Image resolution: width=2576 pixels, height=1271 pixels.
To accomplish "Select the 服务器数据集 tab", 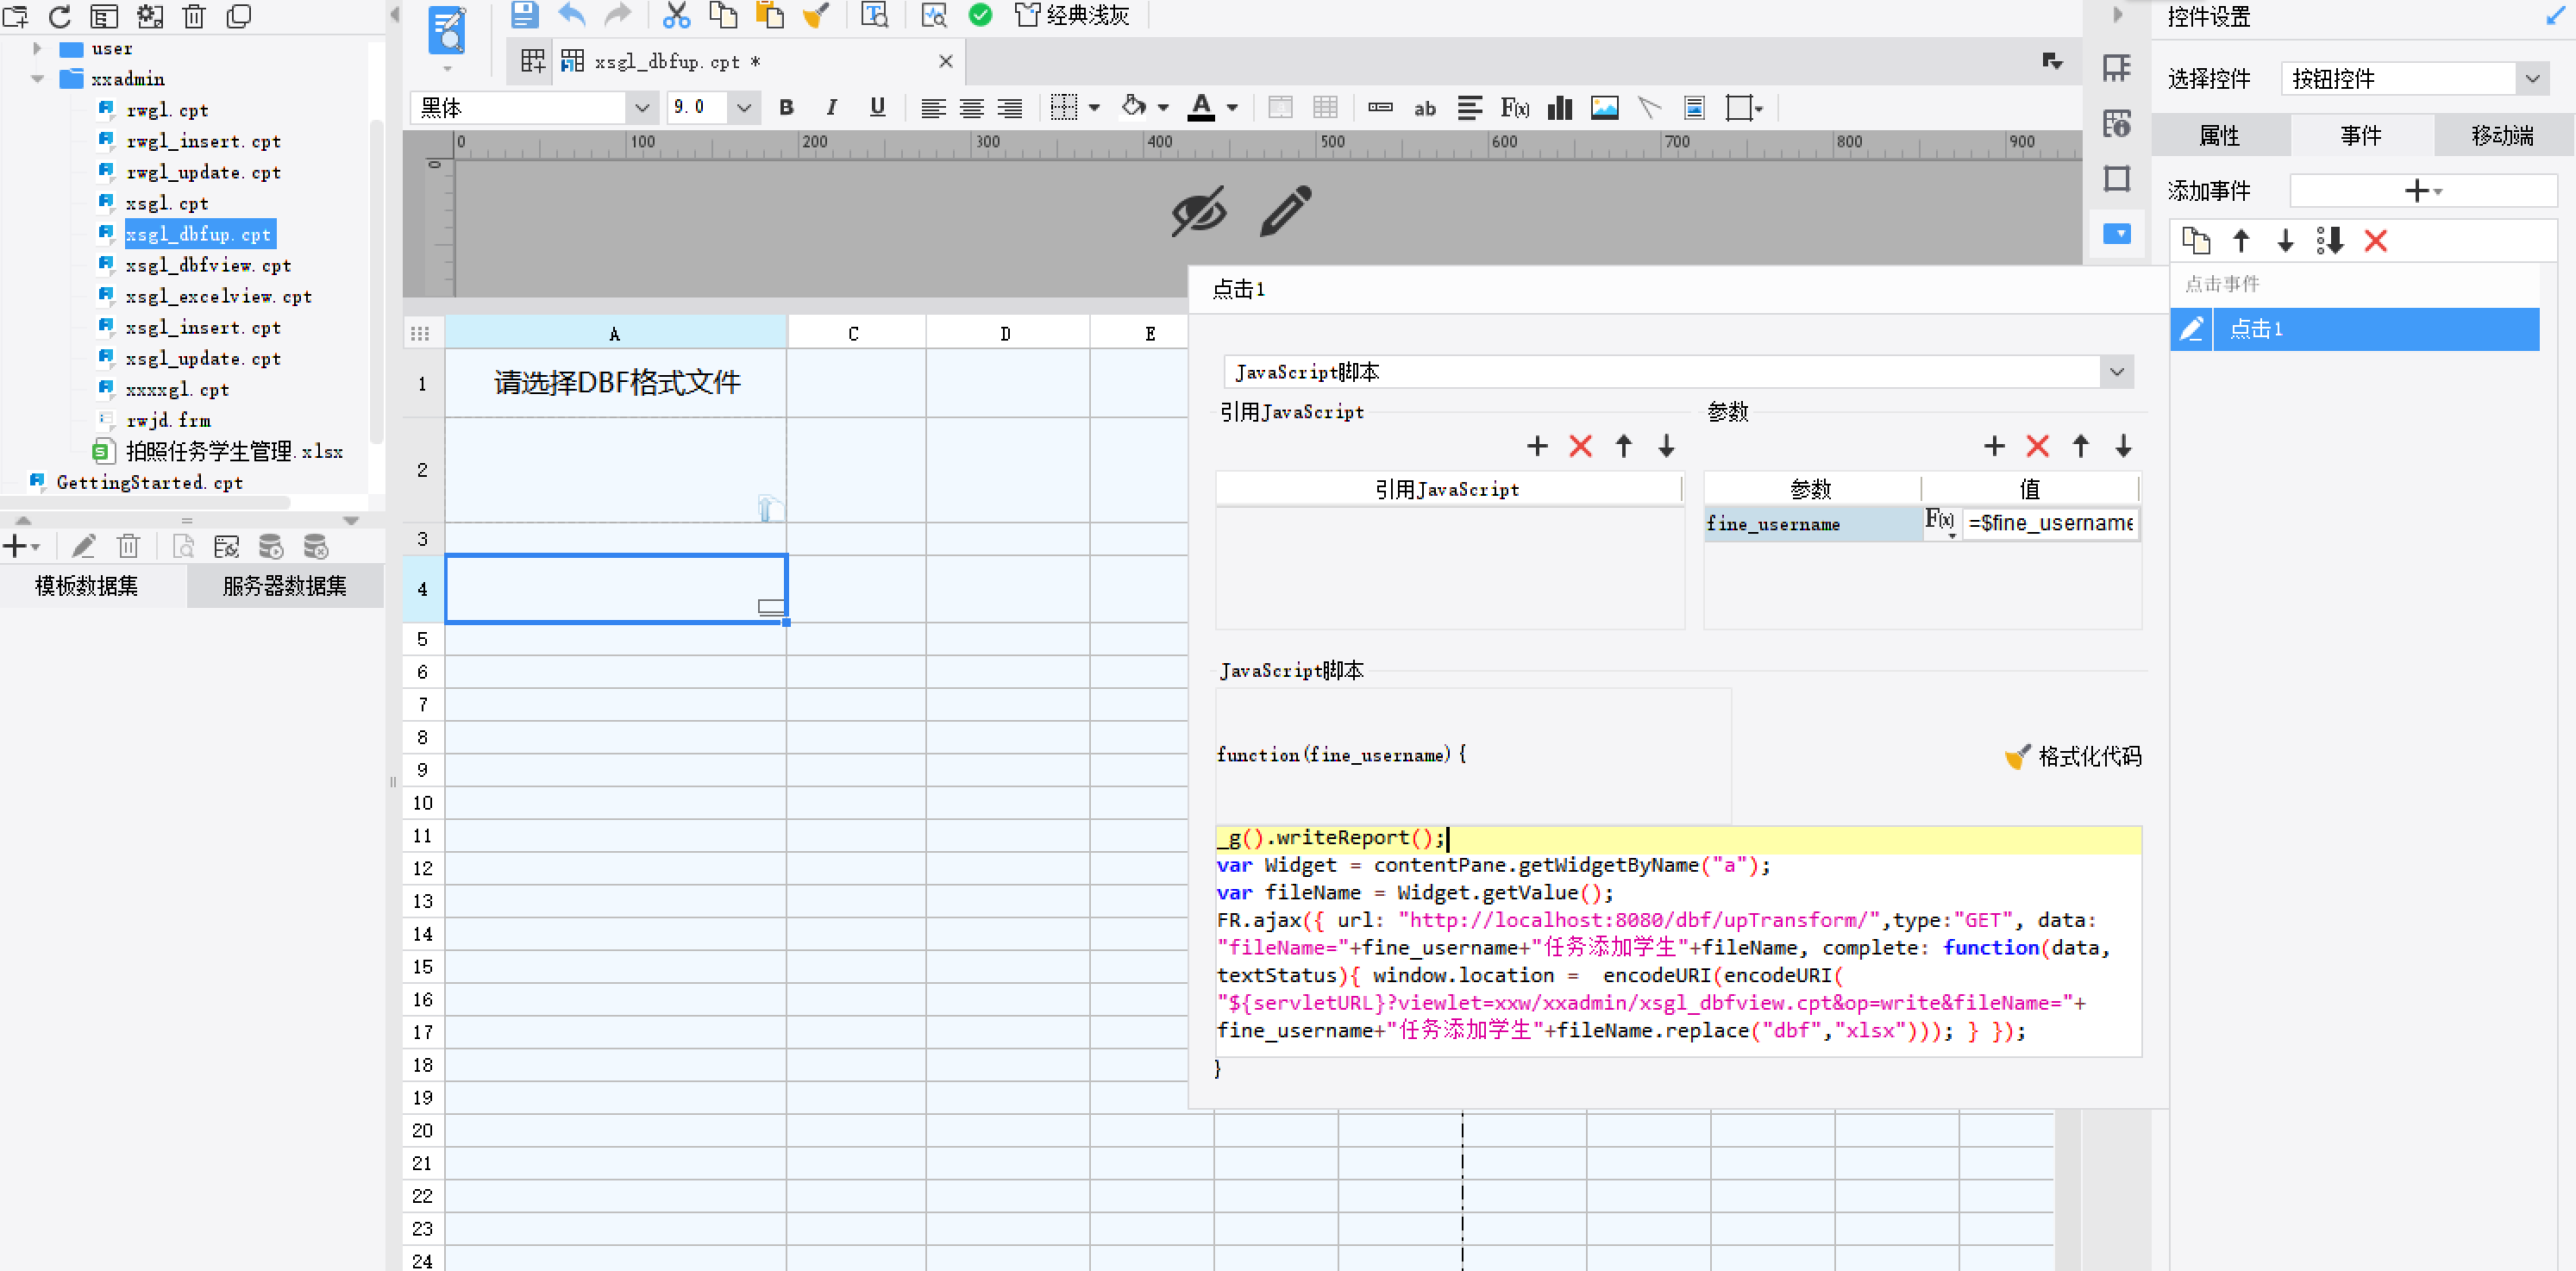I will (285, 586).
